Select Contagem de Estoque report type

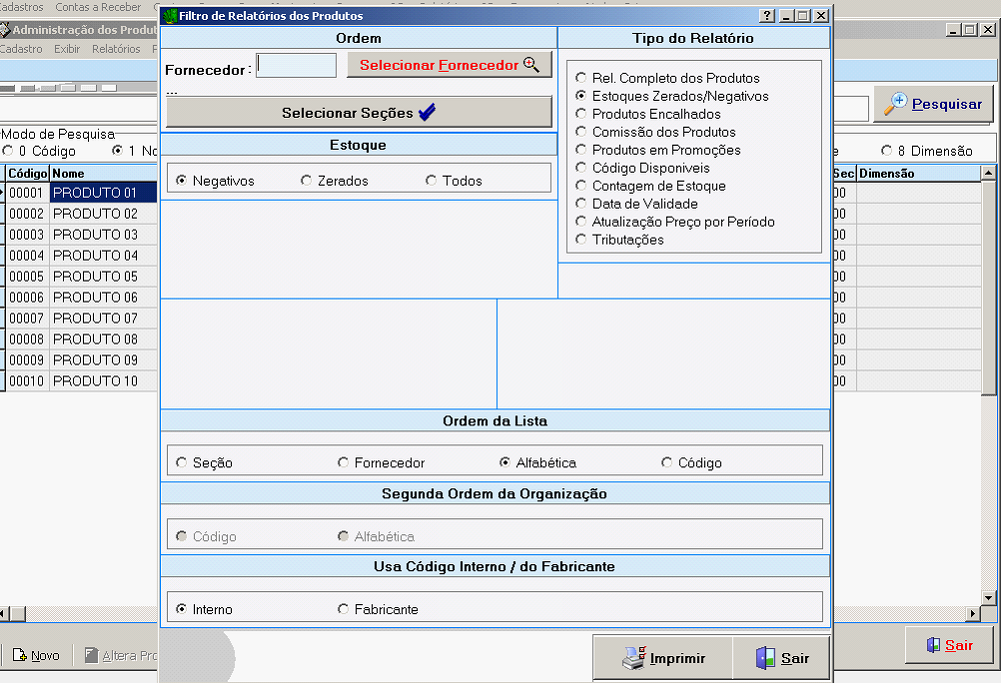click(581, 186)
